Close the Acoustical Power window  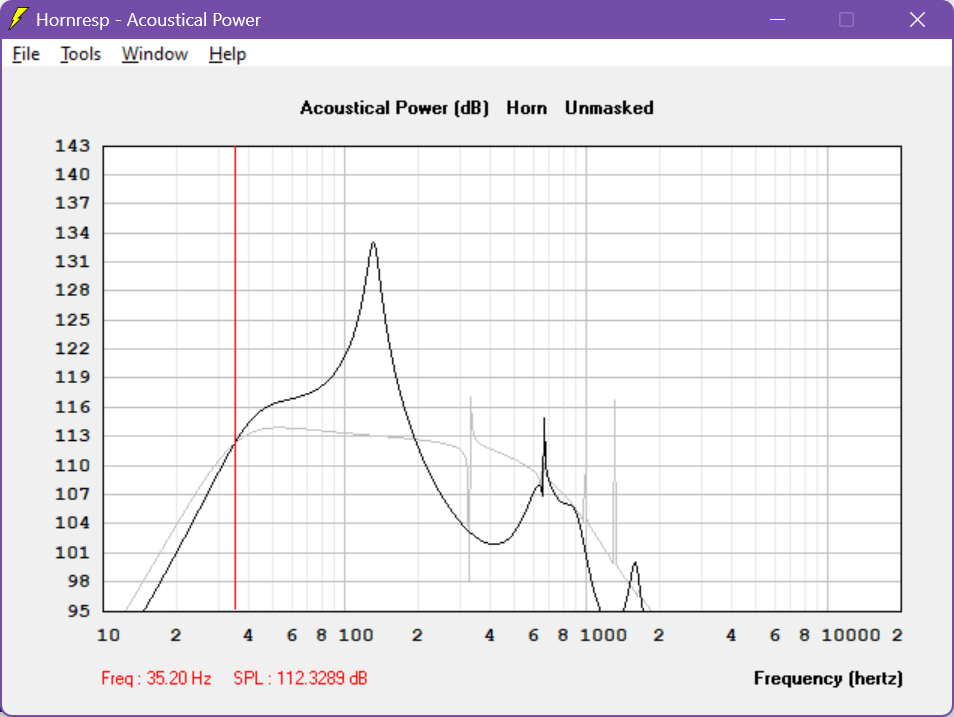point(917,19)
